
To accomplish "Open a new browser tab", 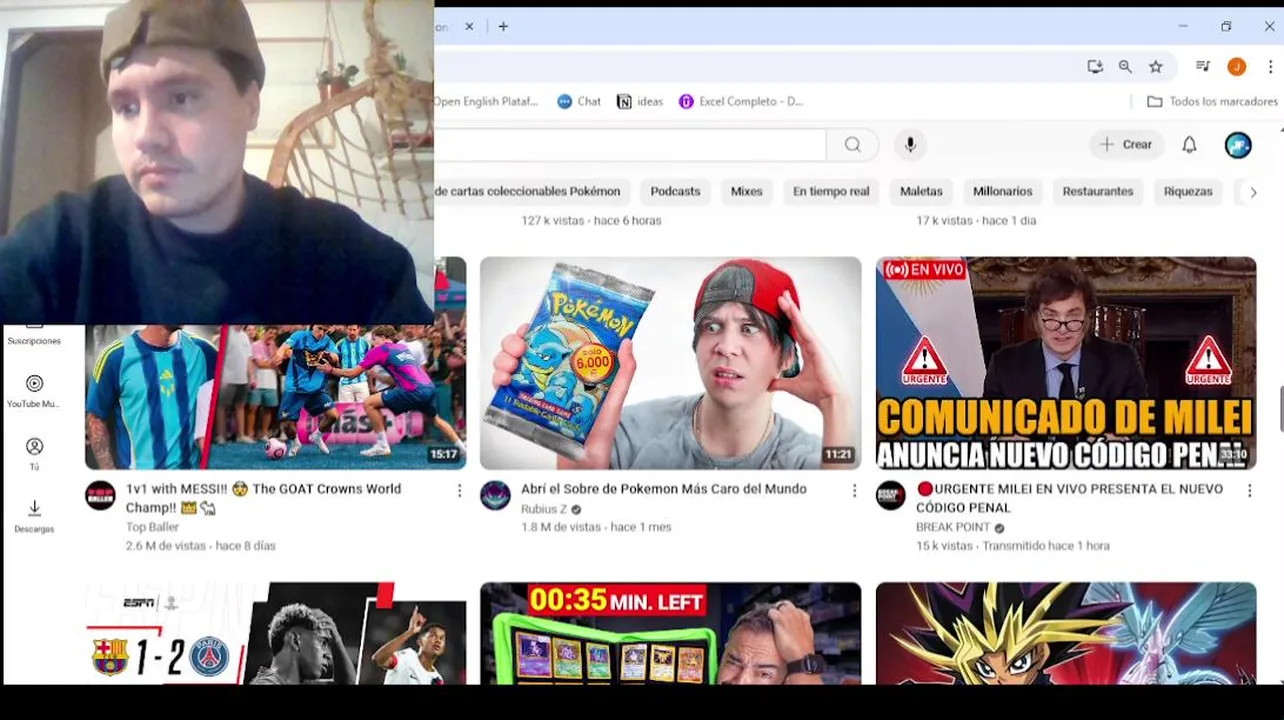I will pos(503,27).
